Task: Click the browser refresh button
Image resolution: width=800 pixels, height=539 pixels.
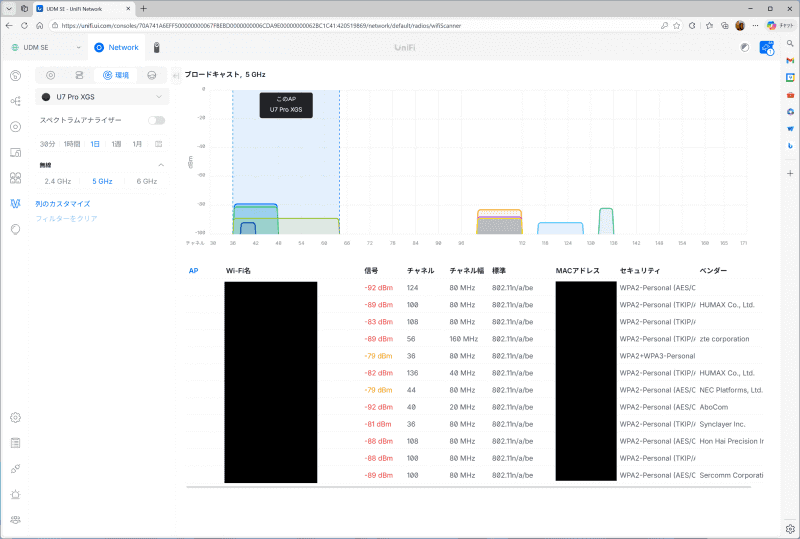Action: (x=24, y=26)
